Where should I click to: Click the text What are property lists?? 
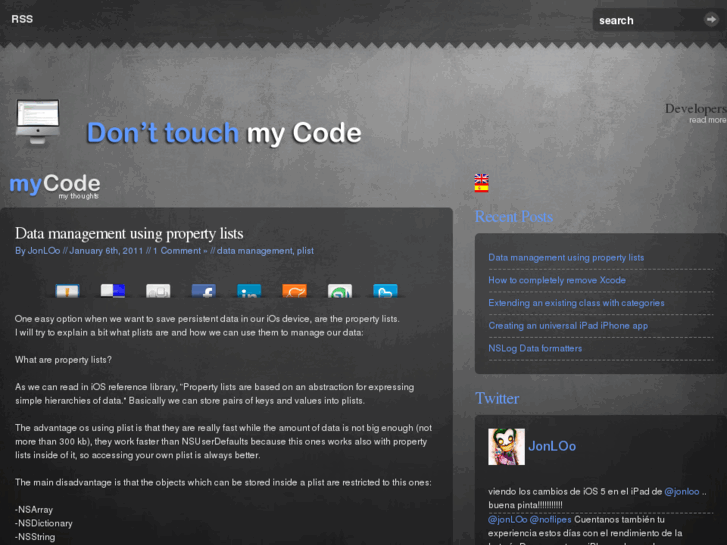(63, 360)
